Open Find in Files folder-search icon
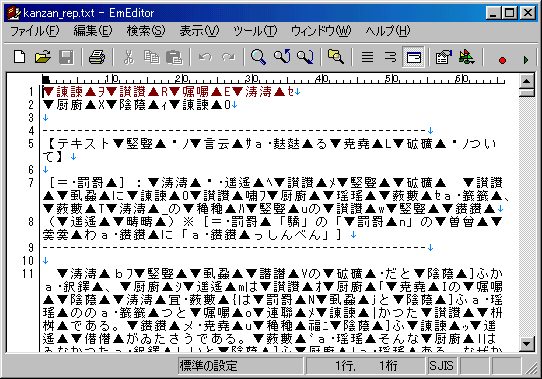 click(336, 57)
